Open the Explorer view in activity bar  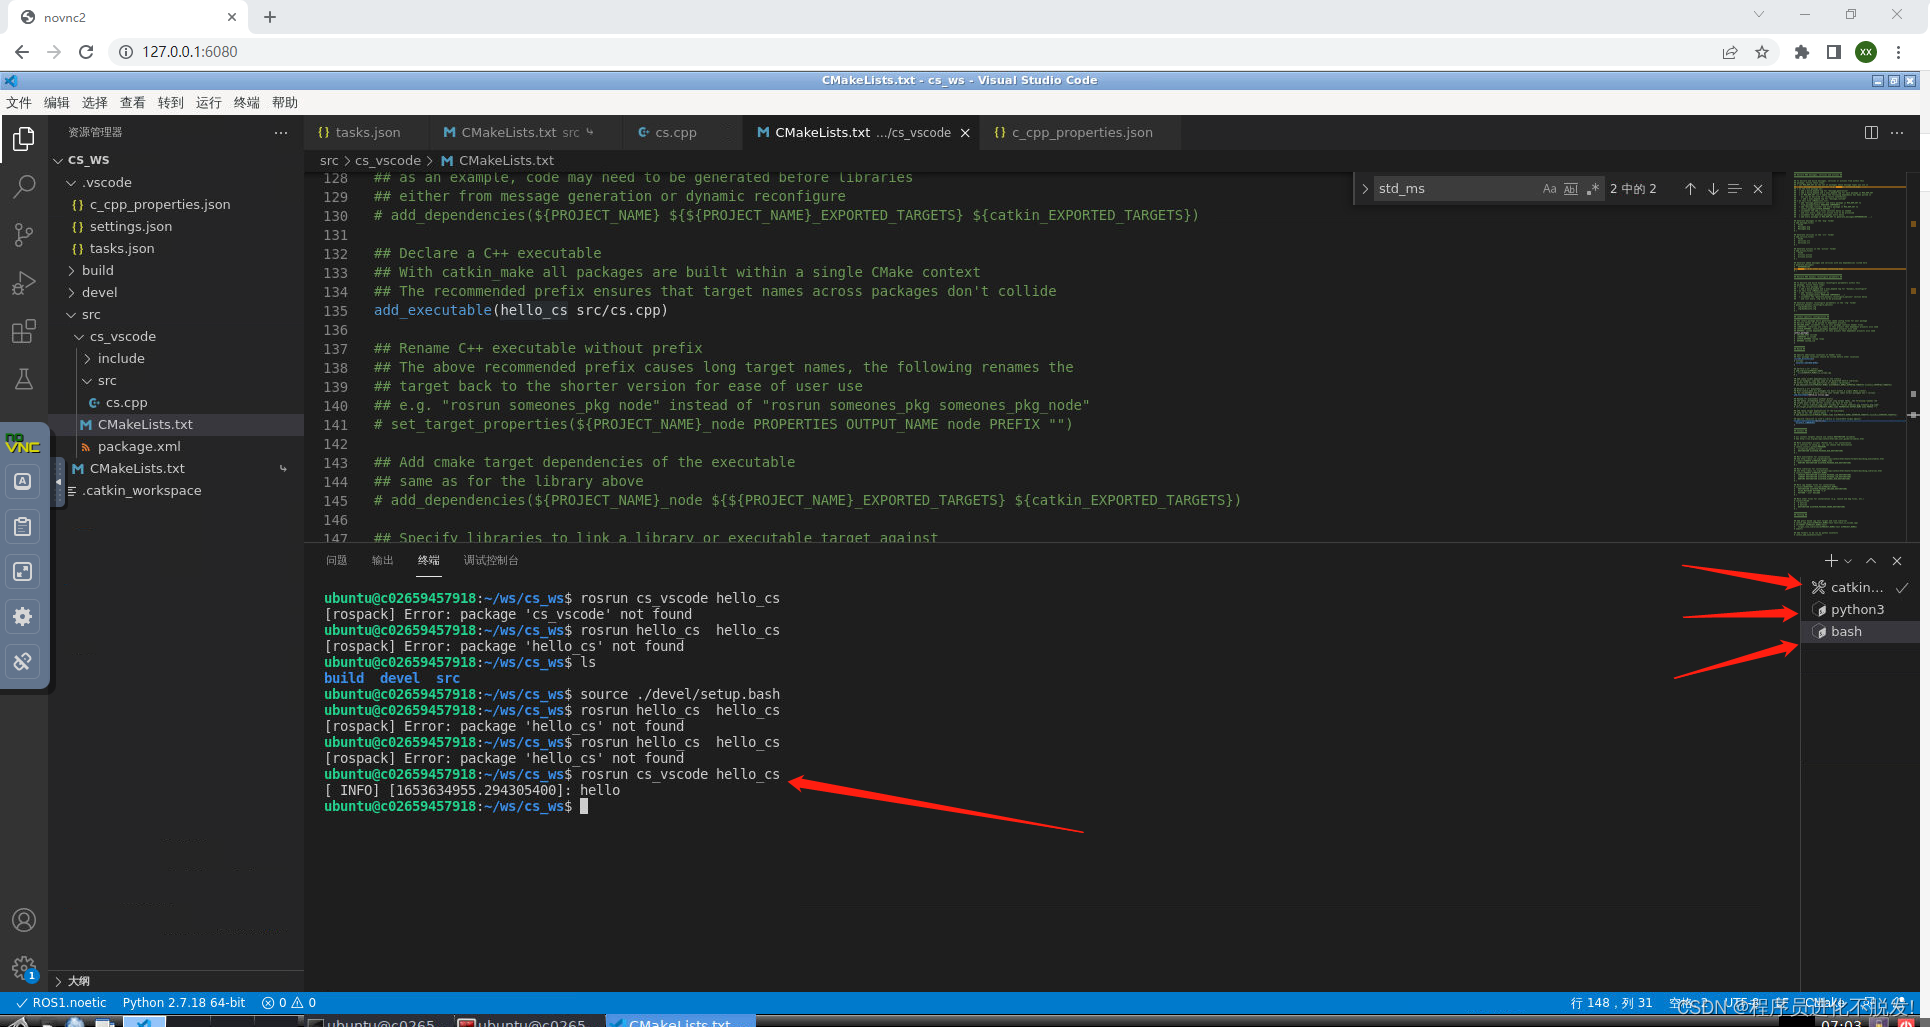[x=24, y=139]
